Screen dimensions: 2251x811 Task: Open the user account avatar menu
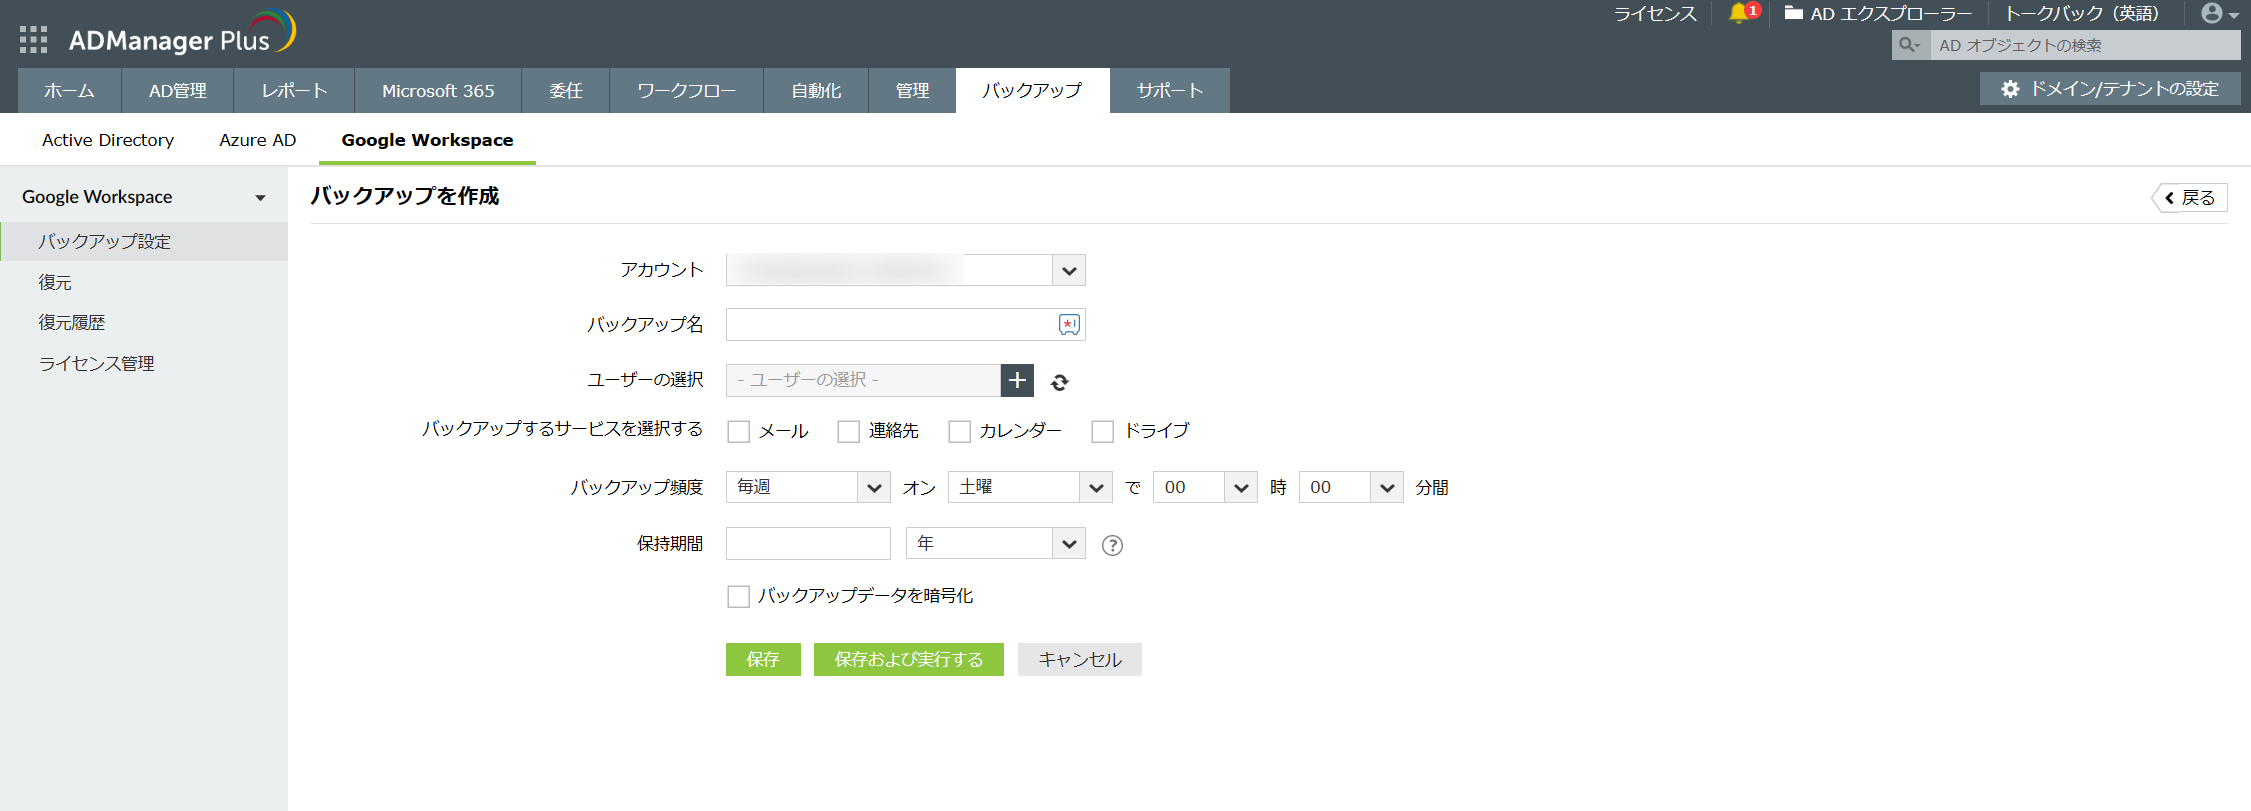tap(2219, 14)
